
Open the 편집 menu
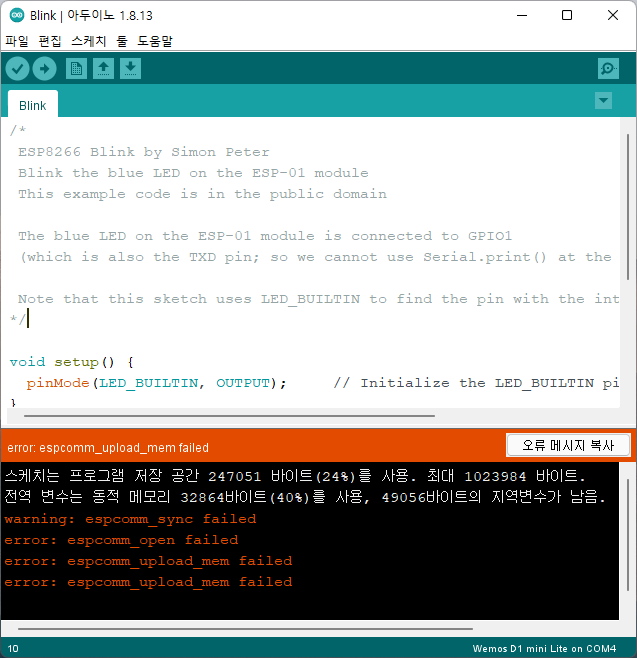(50, 41)
